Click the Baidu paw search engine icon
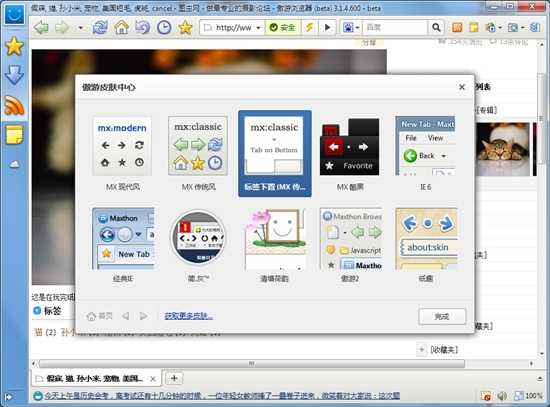 click(x=348, y=27)
